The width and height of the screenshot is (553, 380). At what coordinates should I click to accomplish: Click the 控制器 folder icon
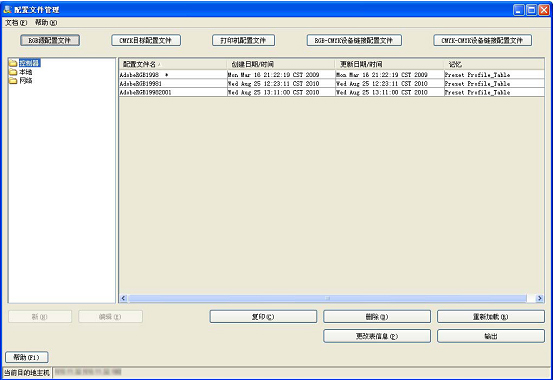(x=13, y=63)
